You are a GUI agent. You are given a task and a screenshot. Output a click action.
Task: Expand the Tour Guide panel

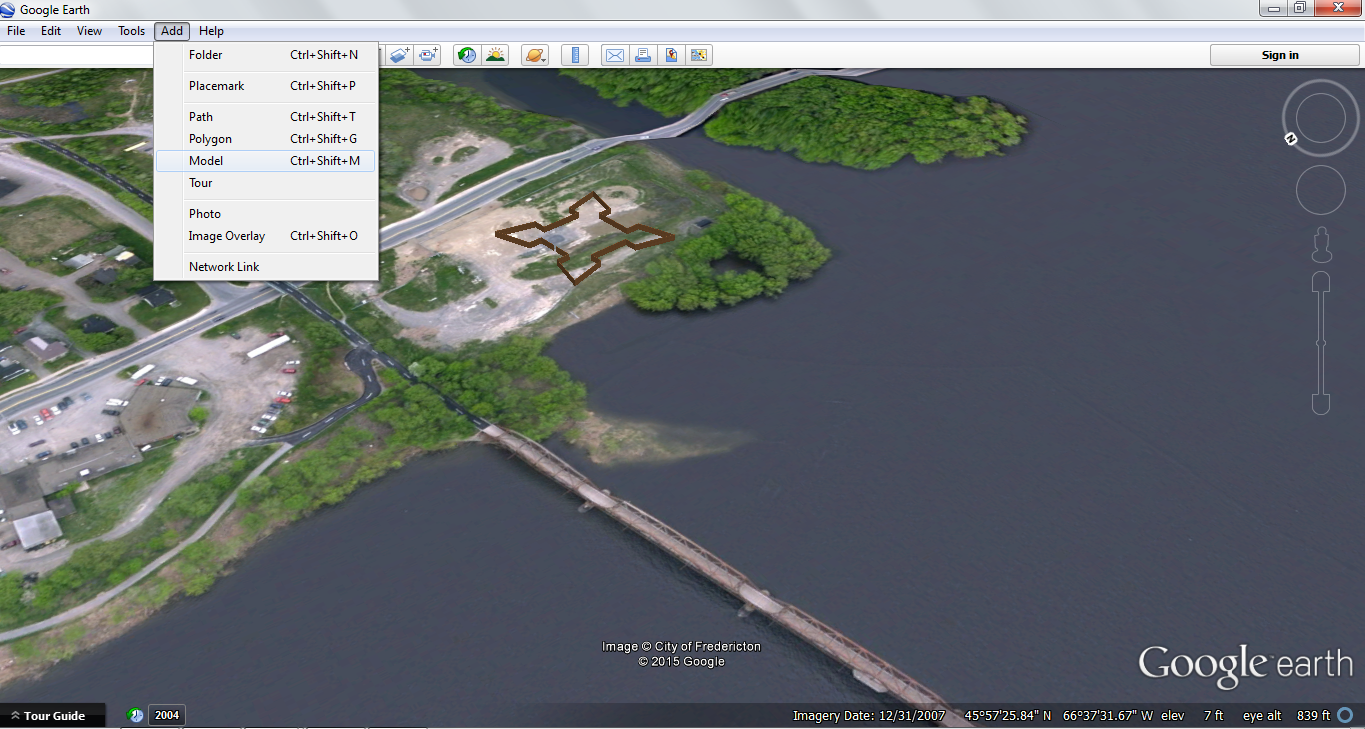click(x=52, y=715)
